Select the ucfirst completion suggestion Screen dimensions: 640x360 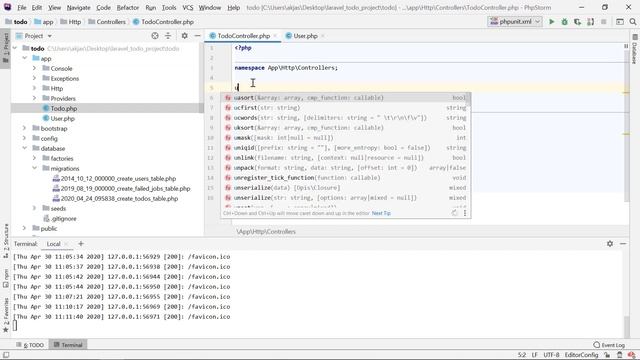346,108
